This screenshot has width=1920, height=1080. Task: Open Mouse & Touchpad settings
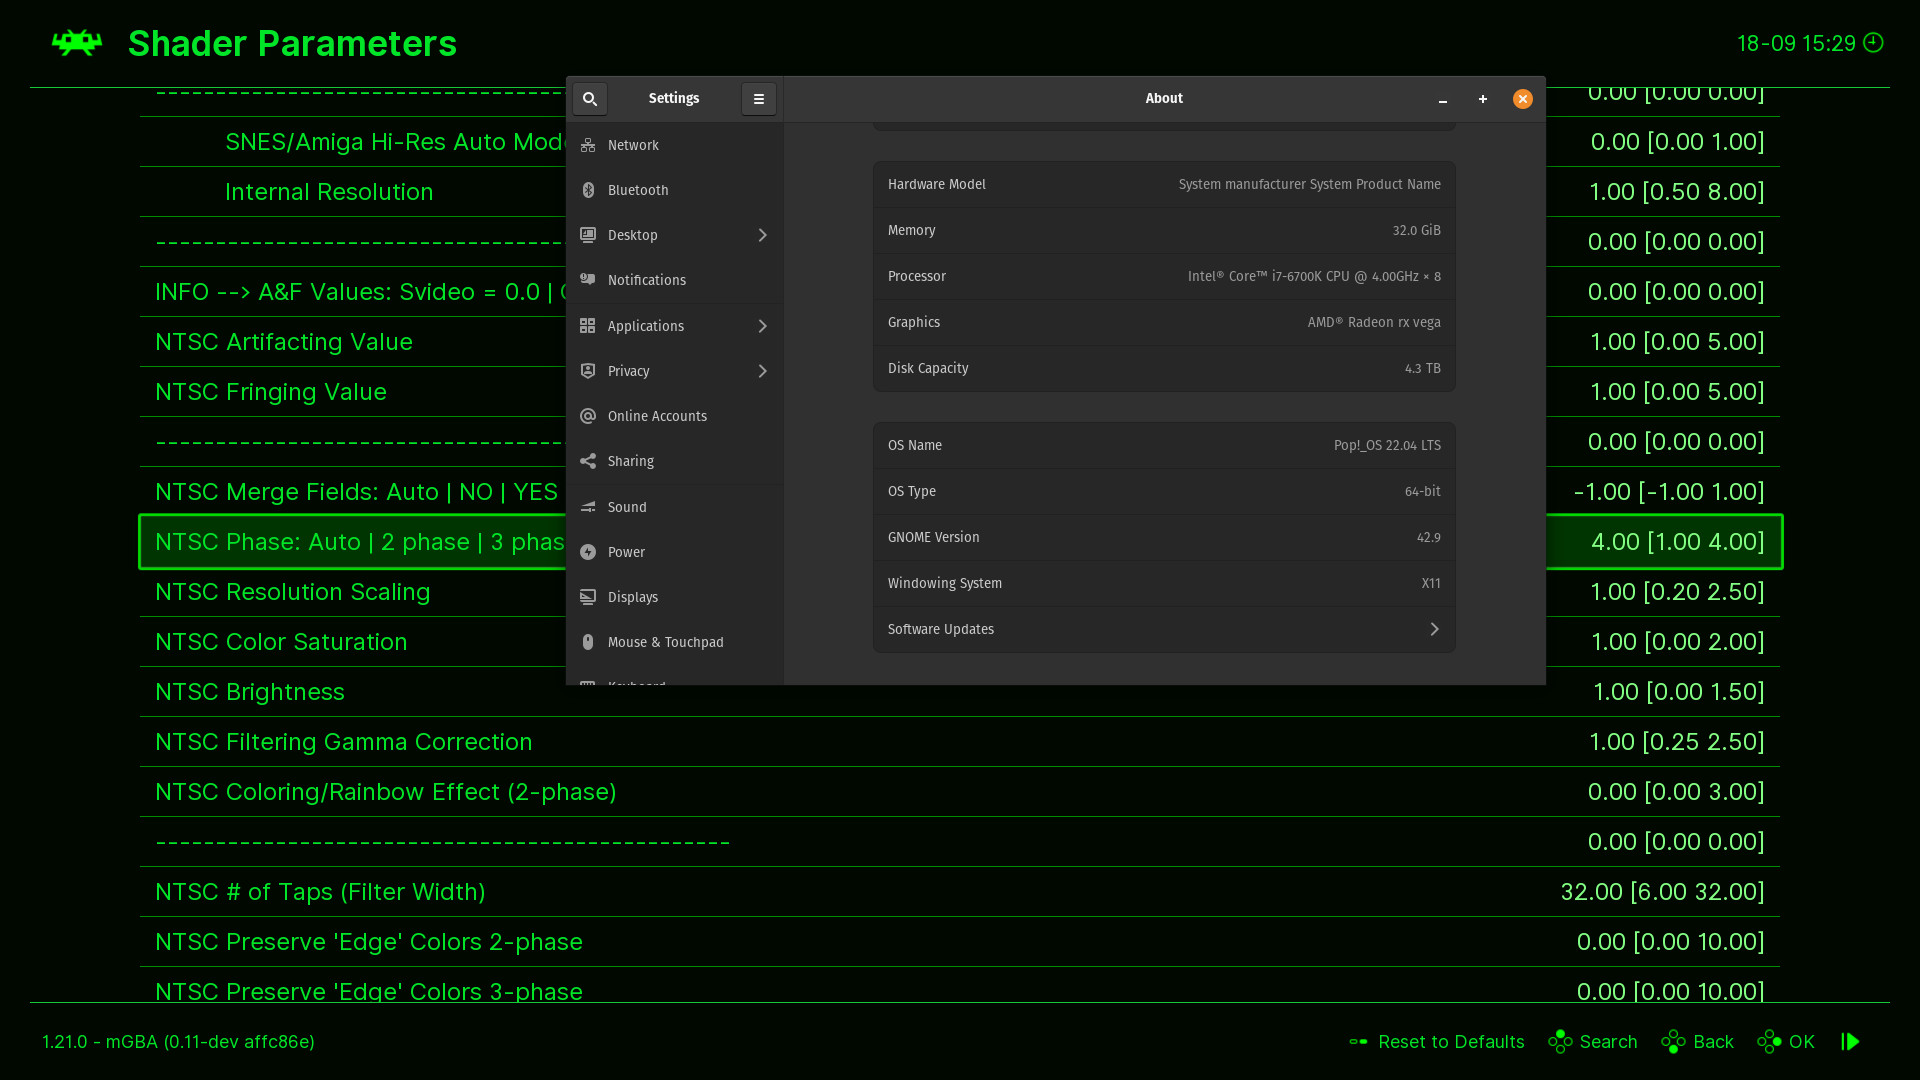pyautogui.click(x=665, y=642)
